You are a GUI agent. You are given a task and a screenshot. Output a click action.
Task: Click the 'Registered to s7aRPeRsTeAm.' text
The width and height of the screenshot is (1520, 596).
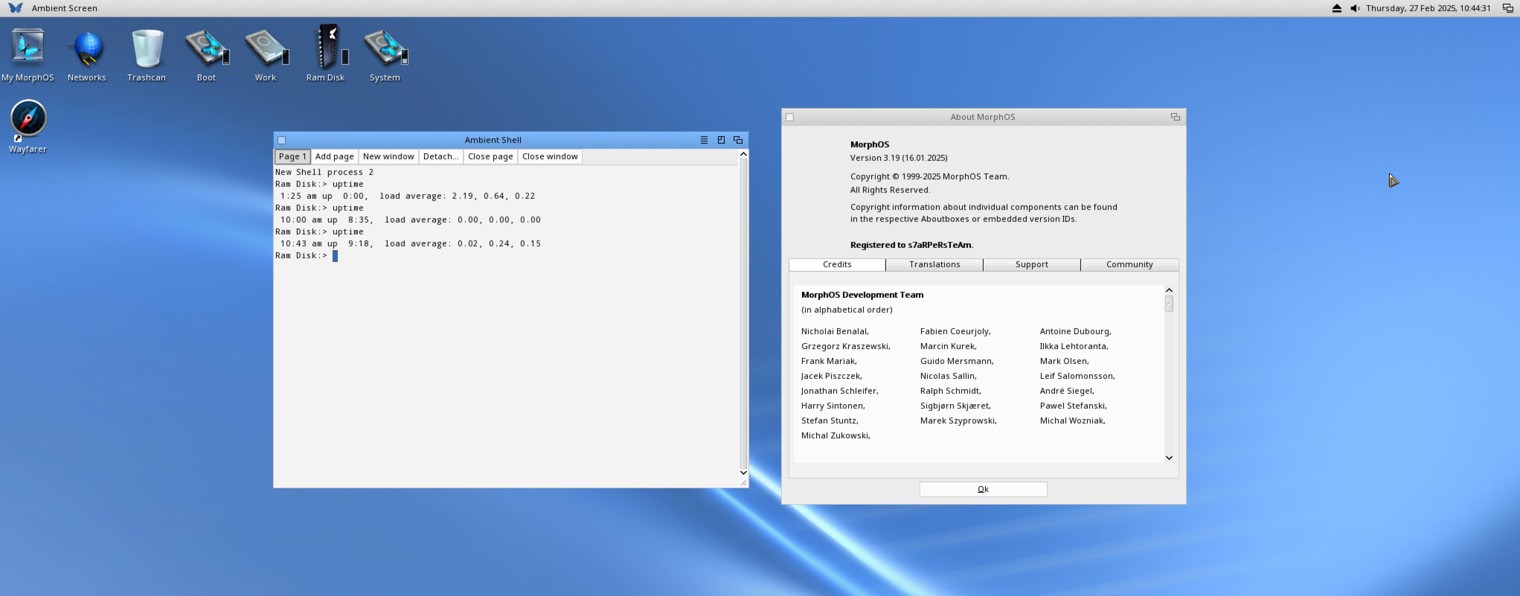(x=911, y=245)
